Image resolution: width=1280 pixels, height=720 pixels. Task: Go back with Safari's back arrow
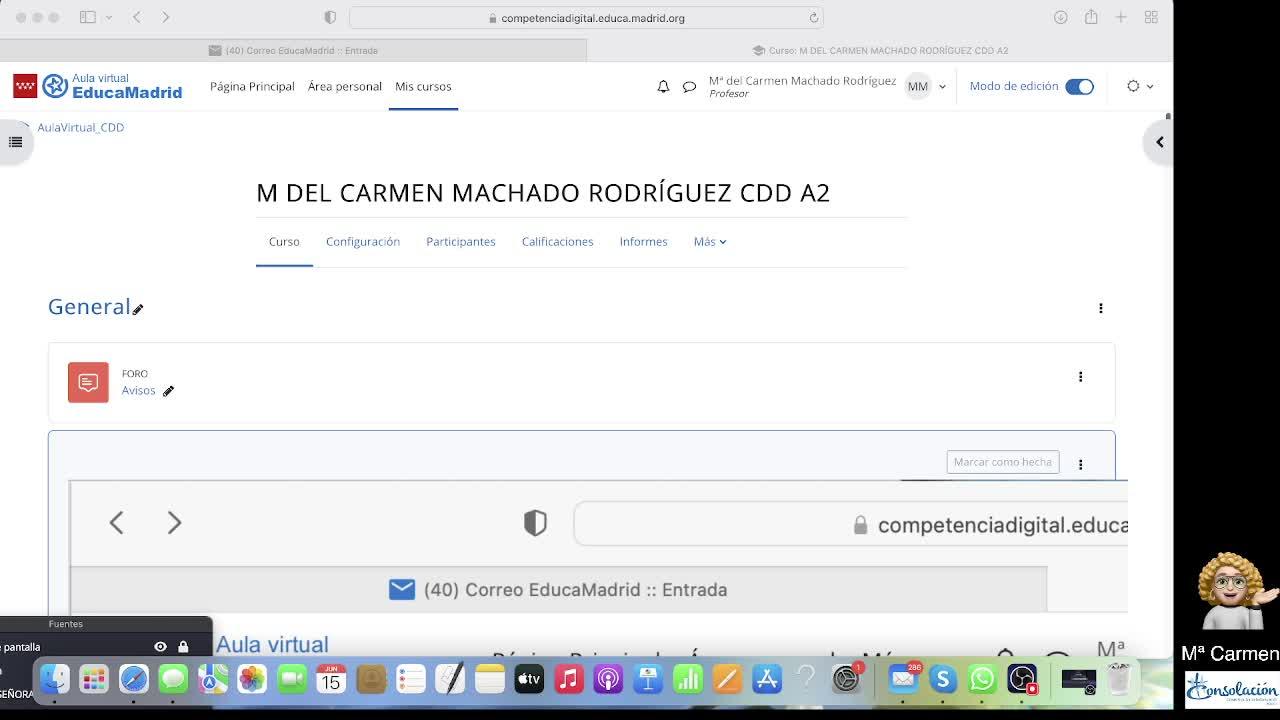click(x=137, y=17)
